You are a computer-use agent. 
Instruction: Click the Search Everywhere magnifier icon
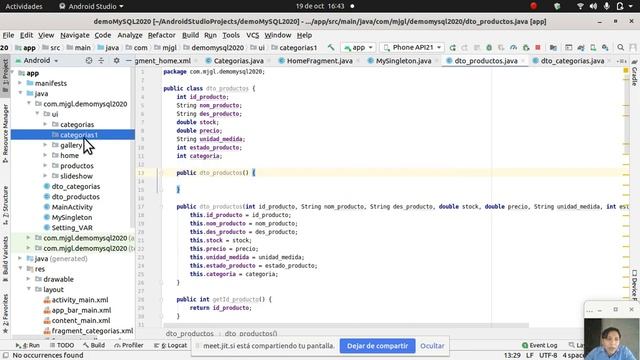(620, 48)
